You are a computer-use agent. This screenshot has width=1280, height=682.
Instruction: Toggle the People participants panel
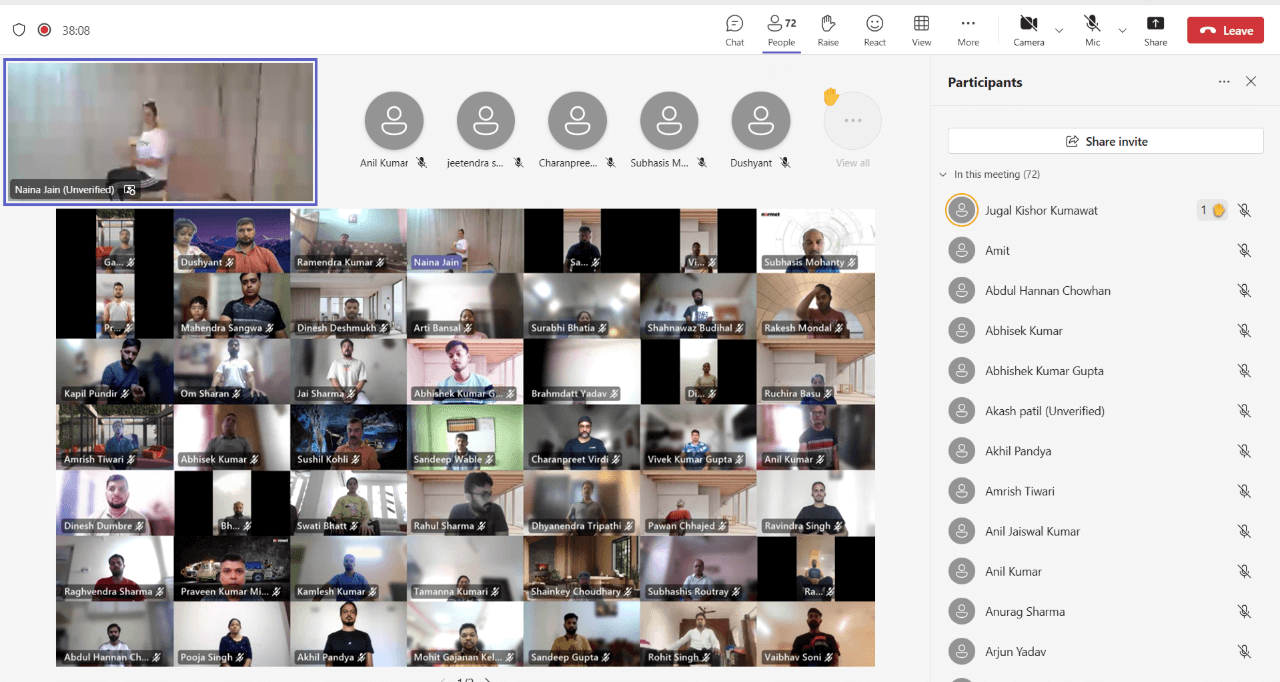point(781,30)
